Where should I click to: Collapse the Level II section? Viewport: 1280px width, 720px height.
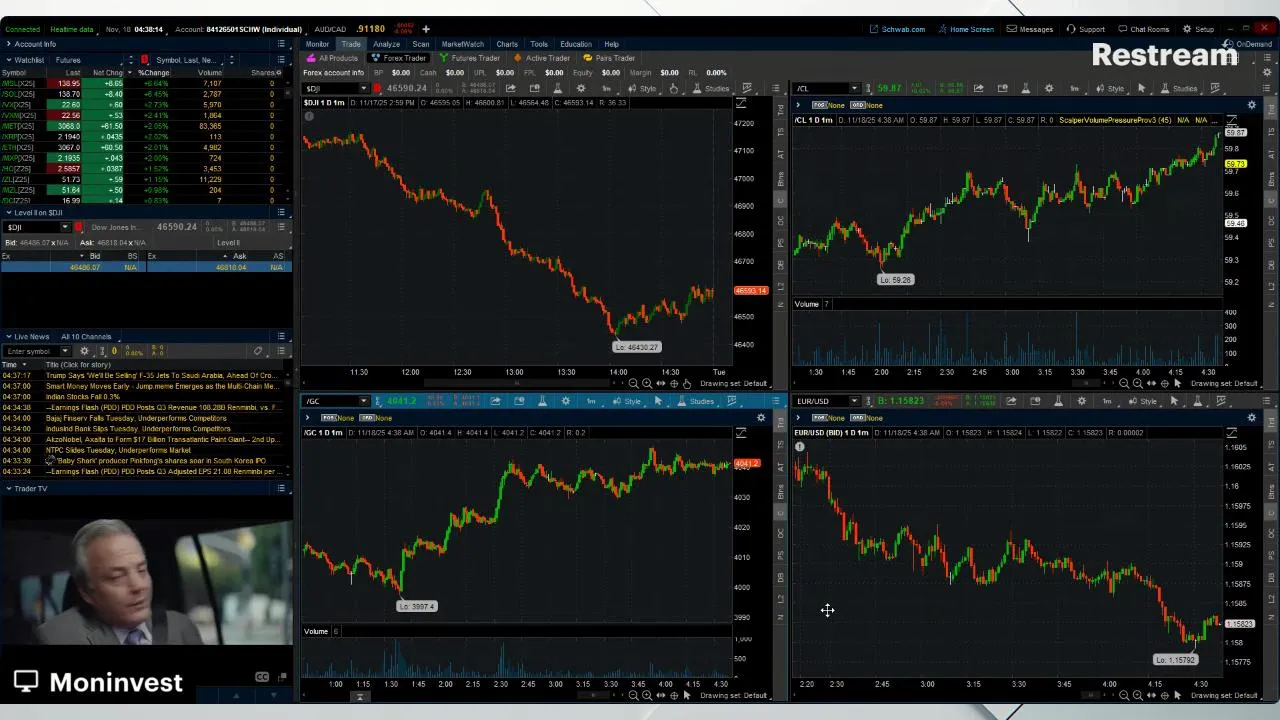tap(8, 213)
